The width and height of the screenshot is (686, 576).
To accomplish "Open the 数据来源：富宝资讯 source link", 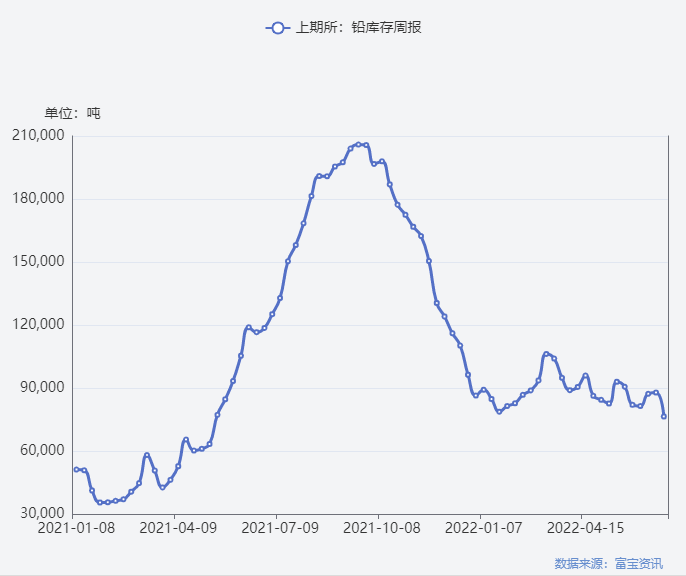I will point(609,563).
